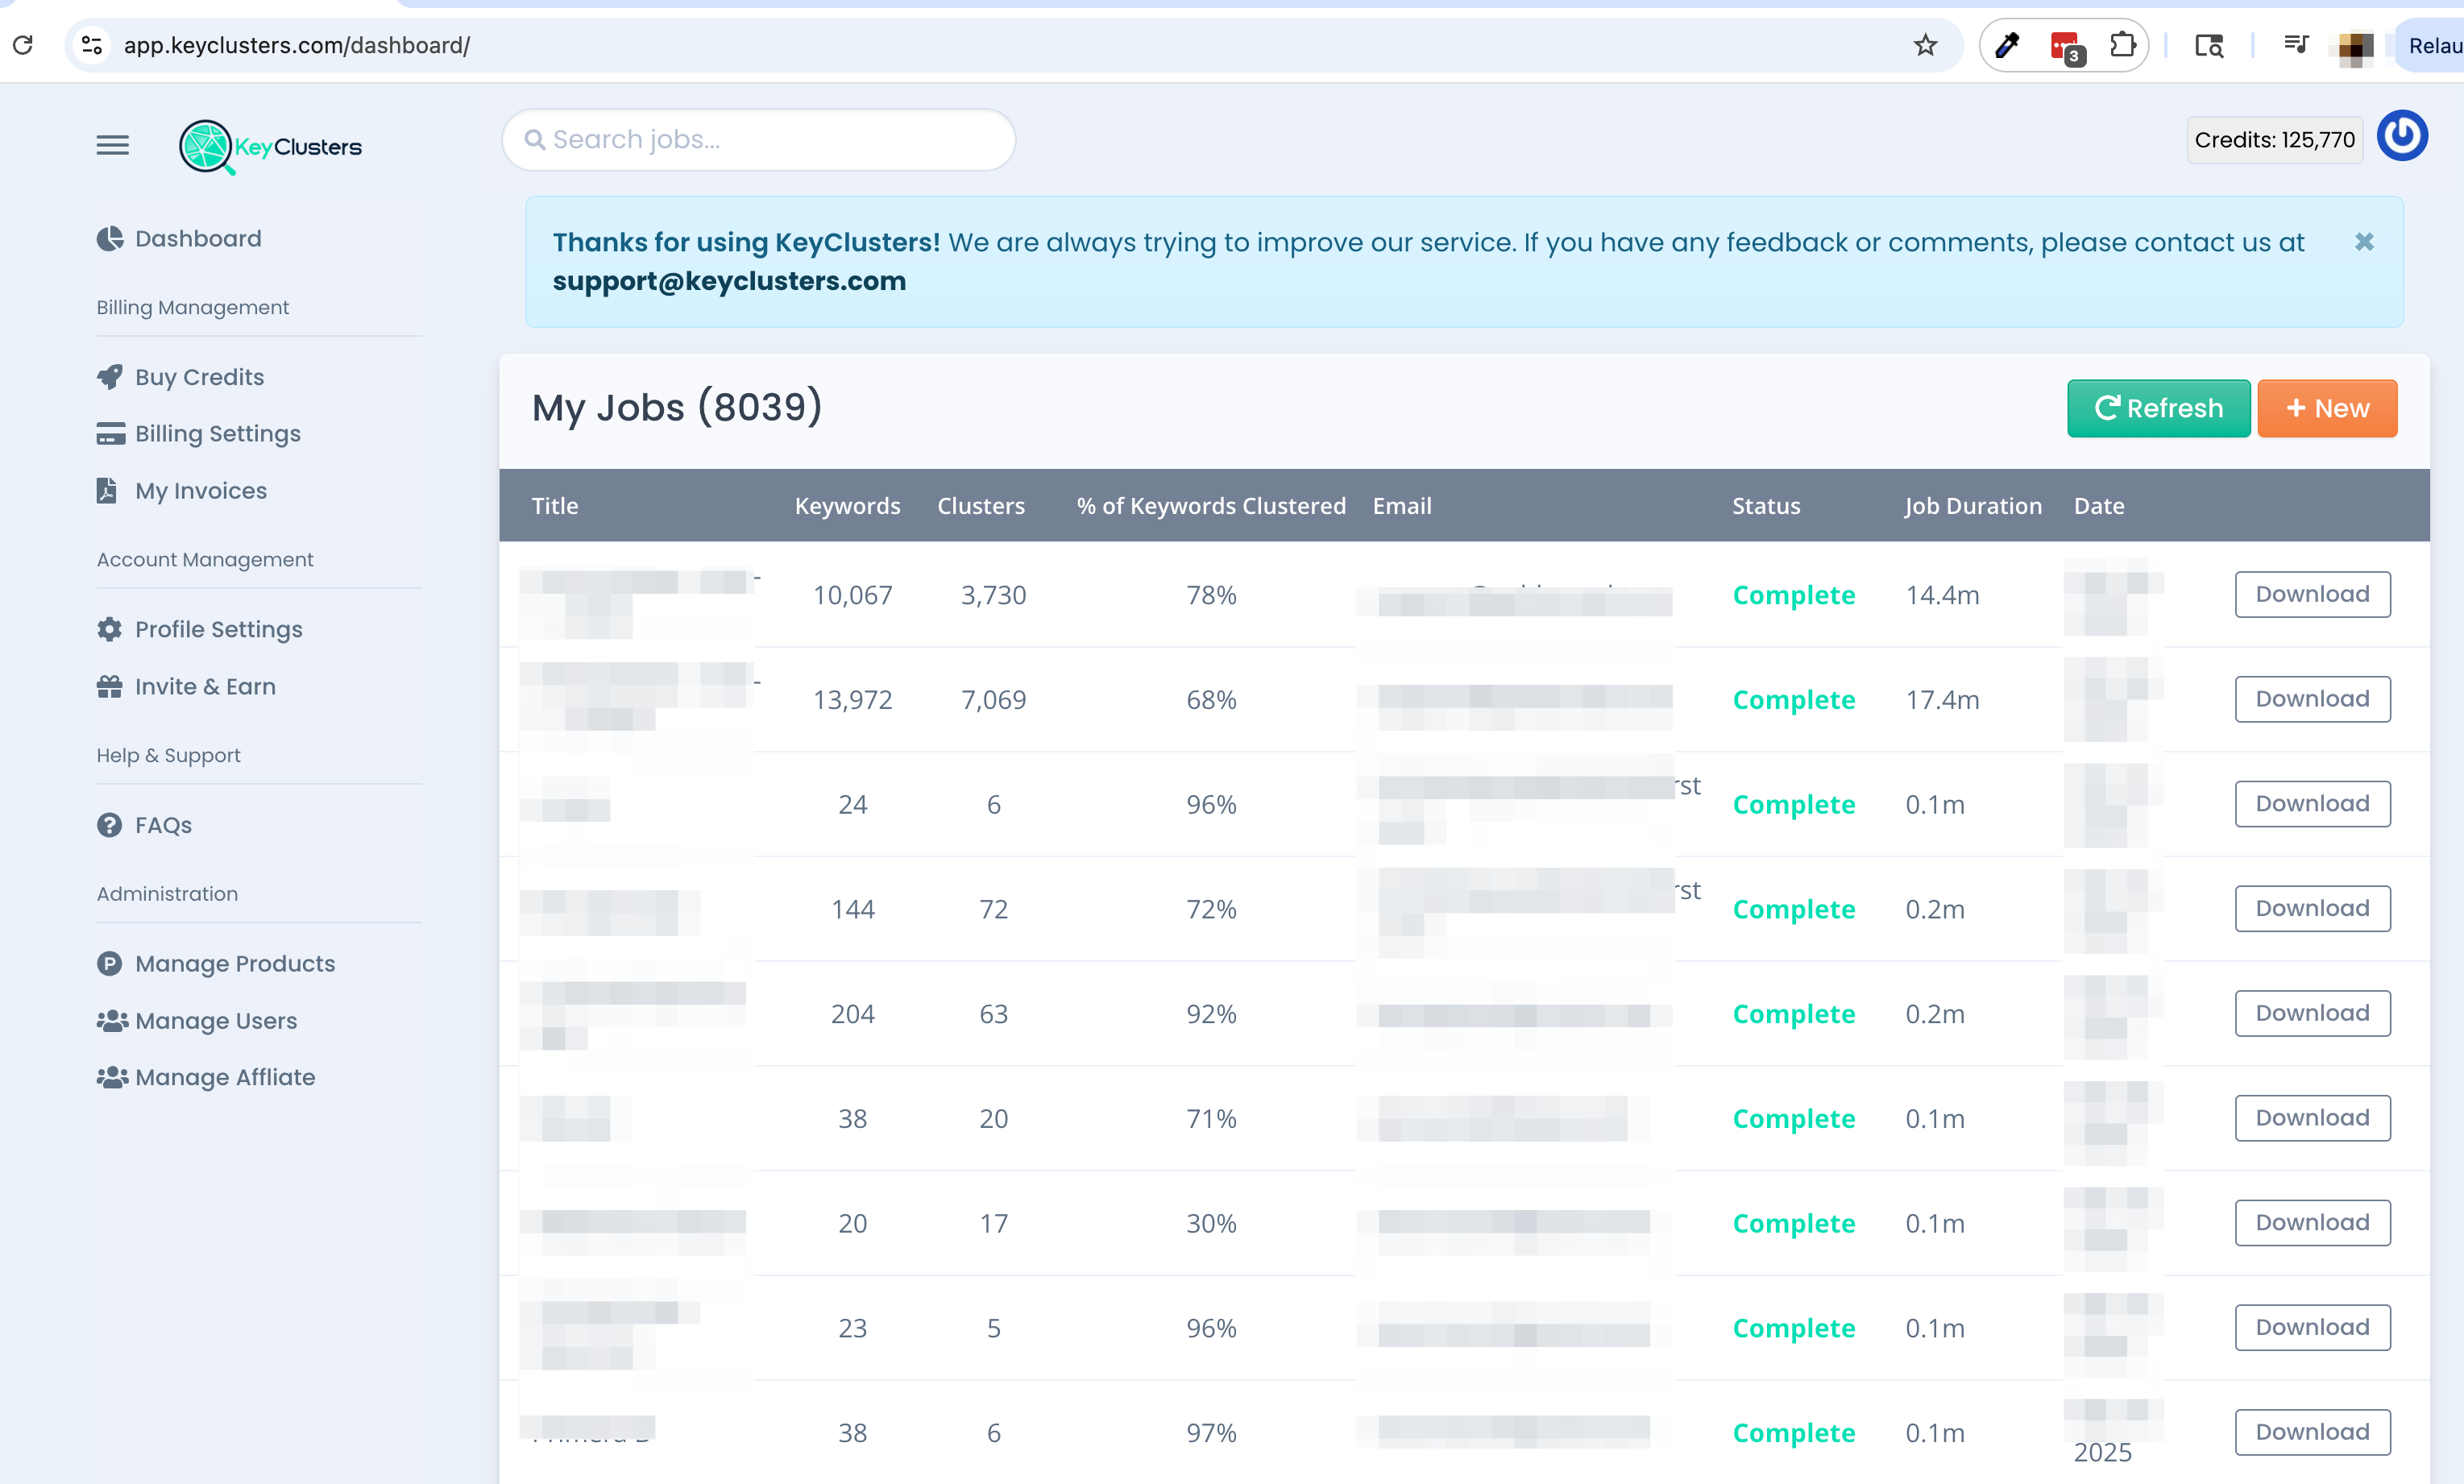Select Manage Affliate in the sidebar

tap(224, 1077)
